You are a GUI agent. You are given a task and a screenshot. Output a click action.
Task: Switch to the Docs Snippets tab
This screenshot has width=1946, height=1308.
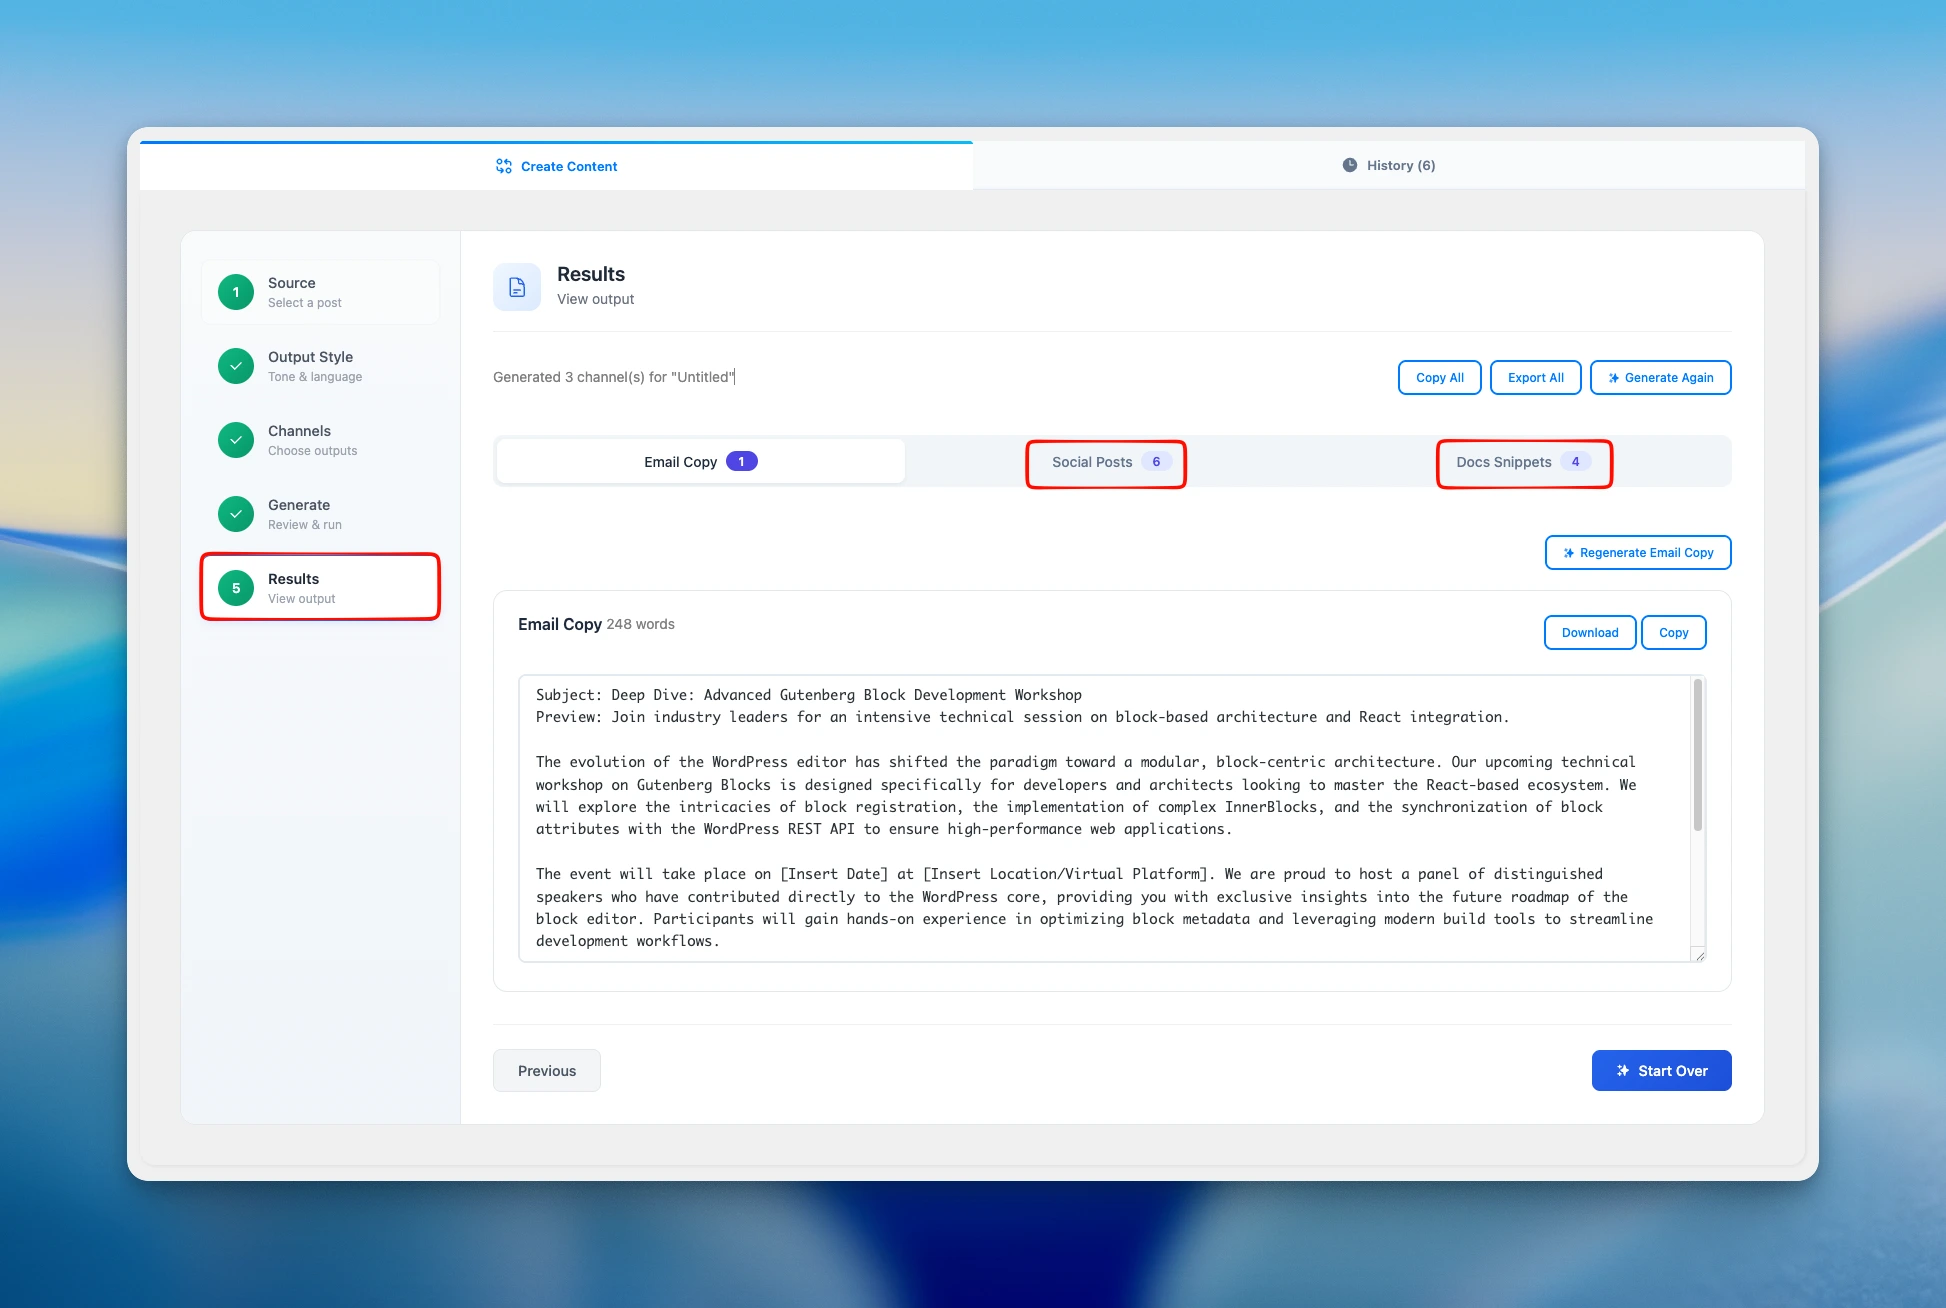click(1523, 462)
